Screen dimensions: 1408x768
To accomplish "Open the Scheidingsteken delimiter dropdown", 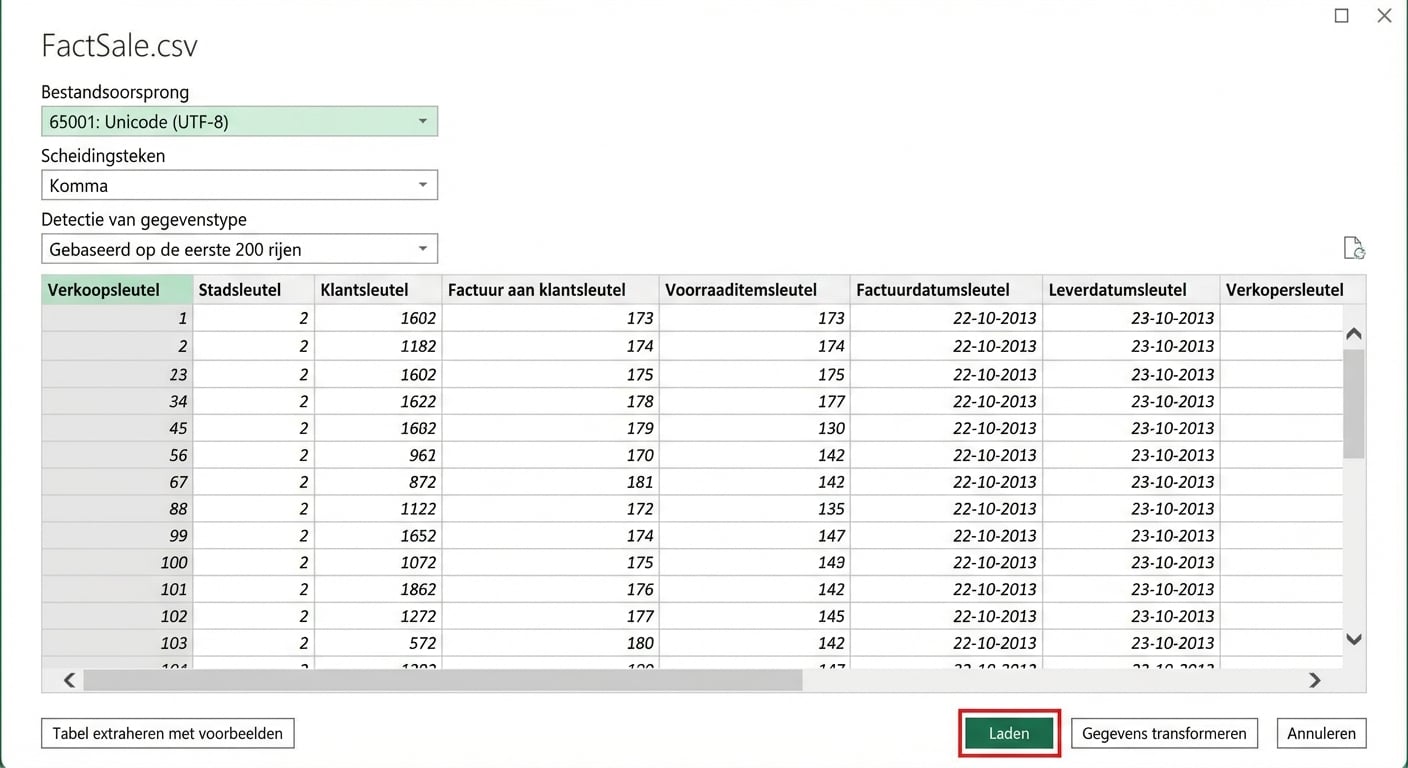I will point(424,184).
